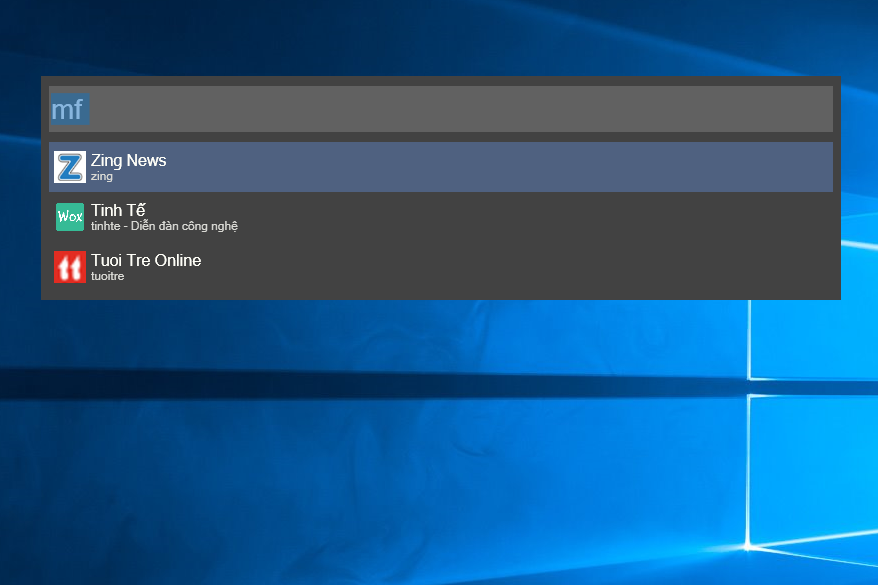
Task: Click the red Tuoi Tre Online icon
Action: (70, 266)
